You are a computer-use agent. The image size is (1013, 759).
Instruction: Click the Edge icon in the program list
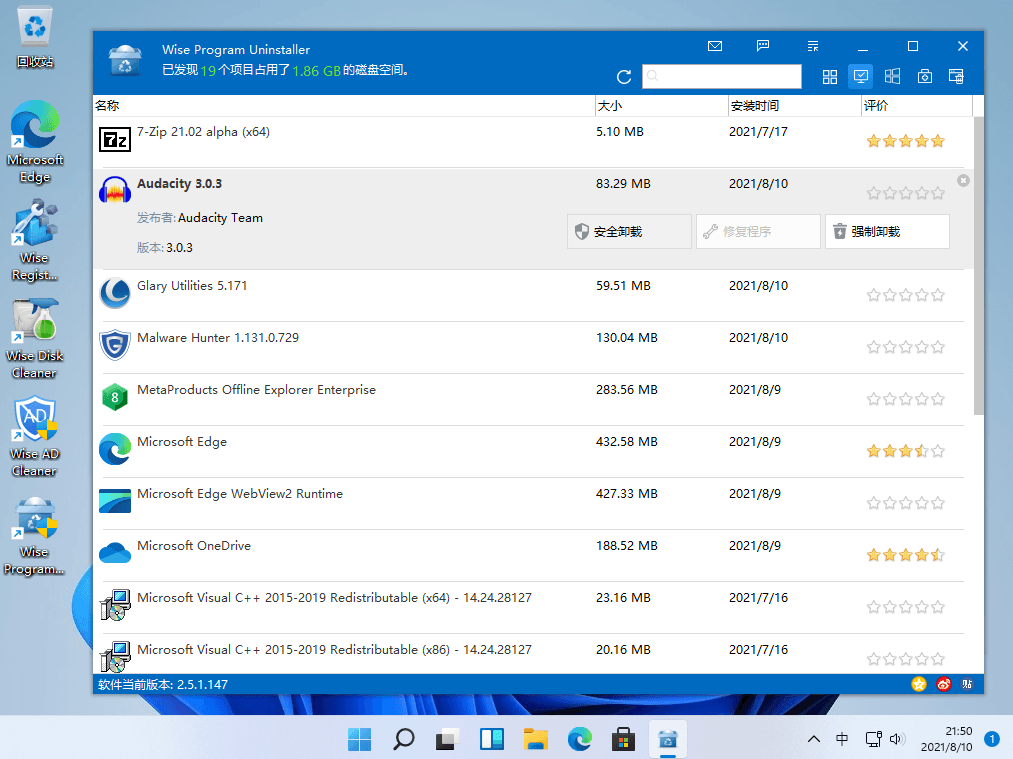click(115, 449)
